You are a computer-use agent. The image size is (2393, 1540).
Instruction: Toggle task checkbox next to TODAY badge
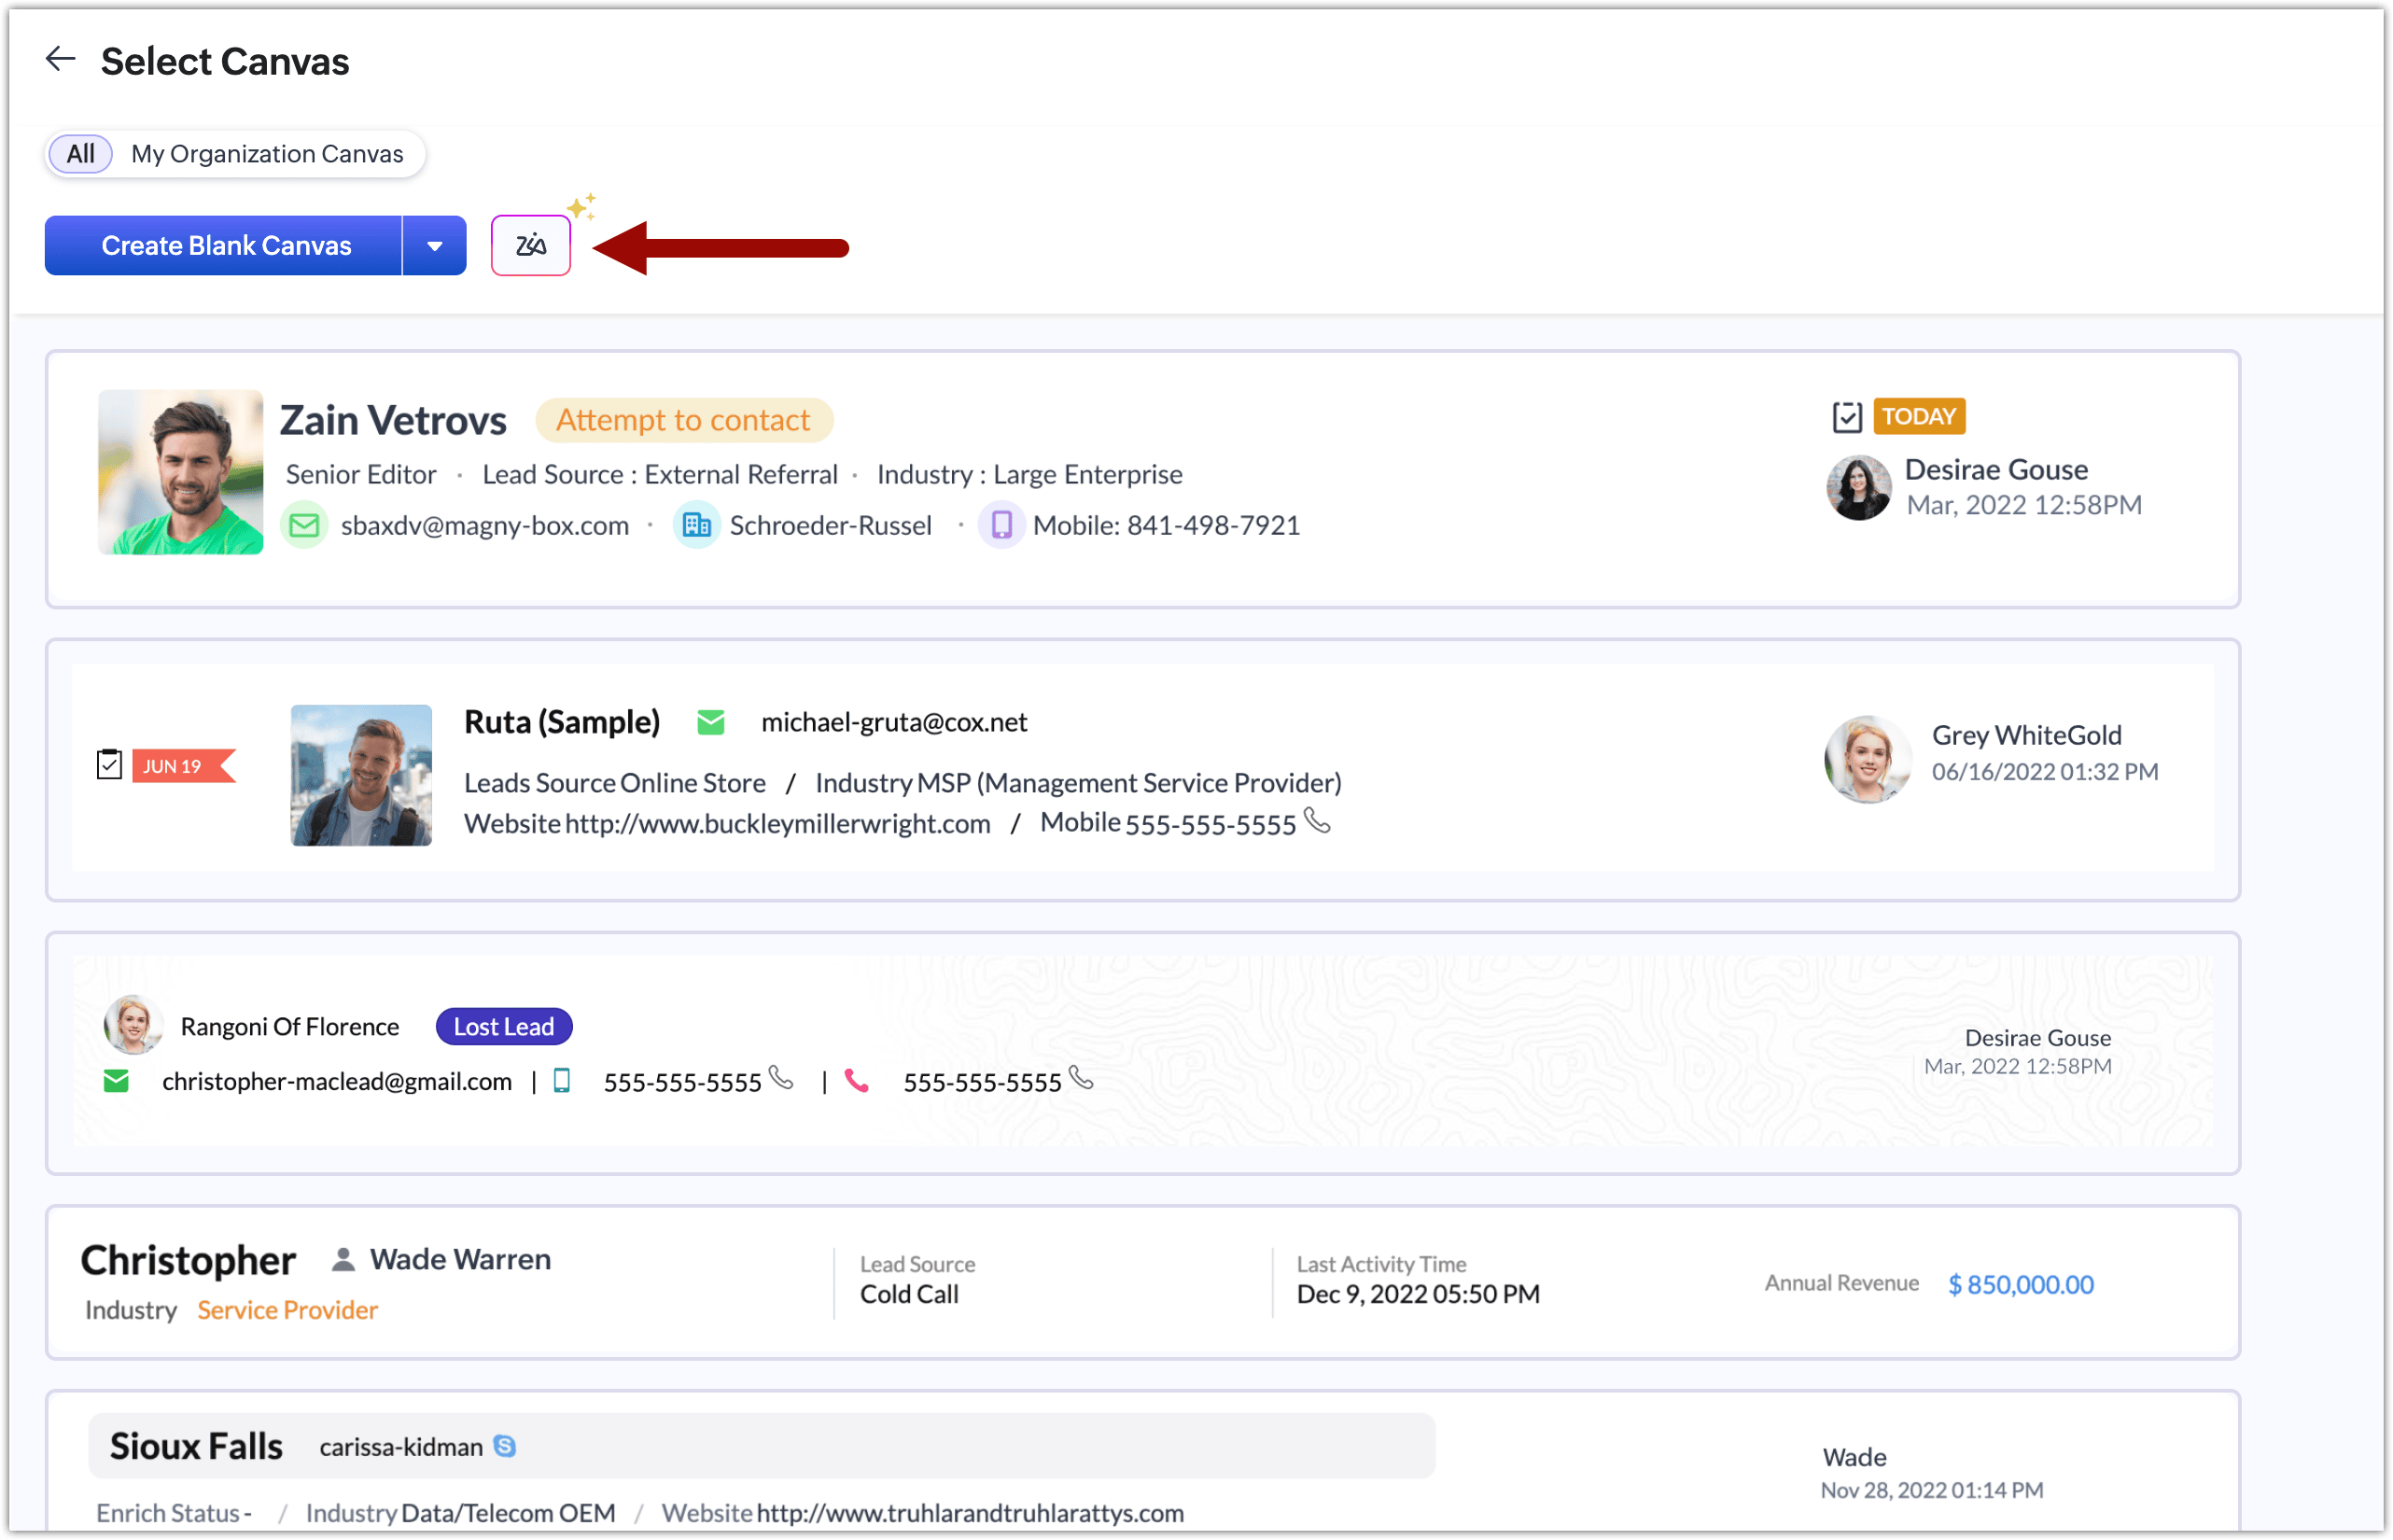pyautogui.click(x=1846, y=417)
